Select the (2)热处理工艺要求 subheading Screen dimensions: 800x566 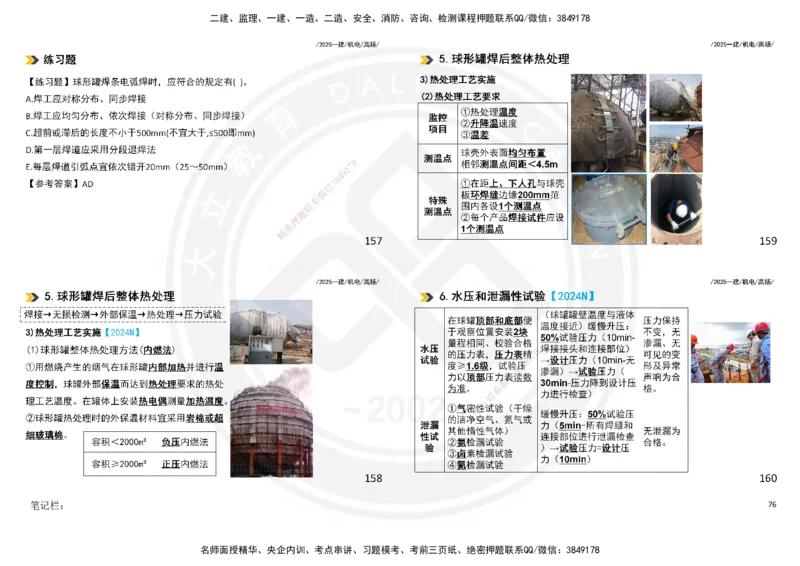tap(460, 96)
